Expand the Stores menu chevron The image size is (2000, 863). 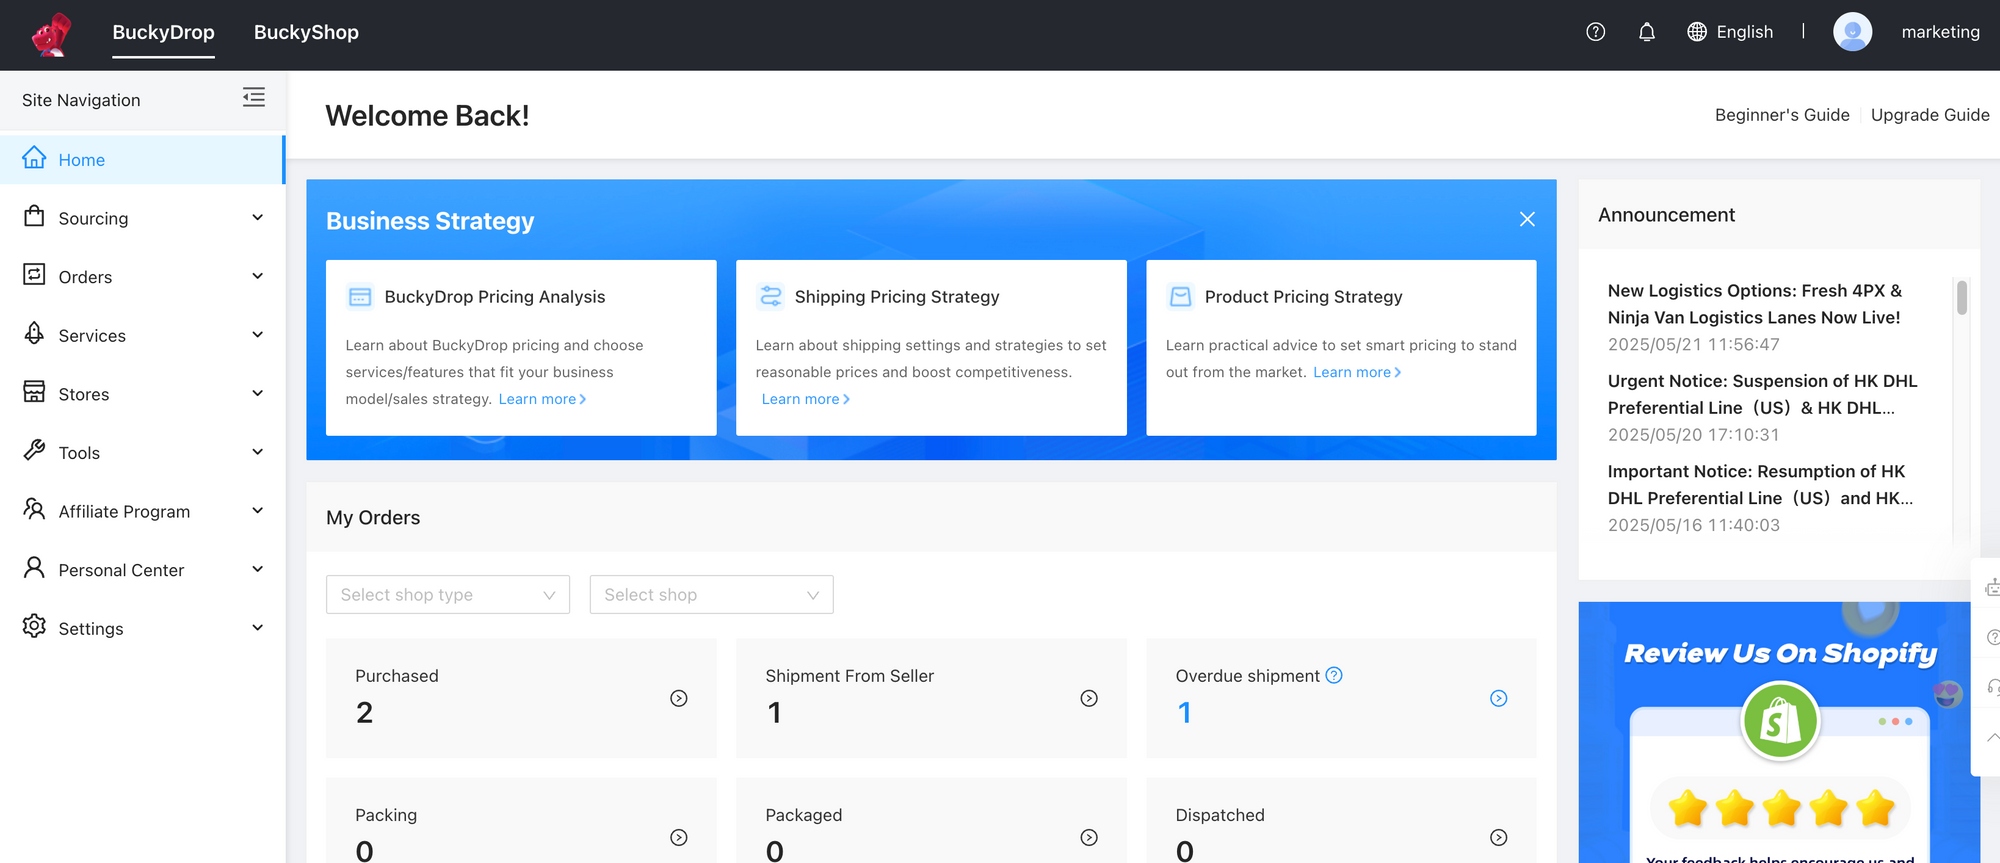point(258,393)
